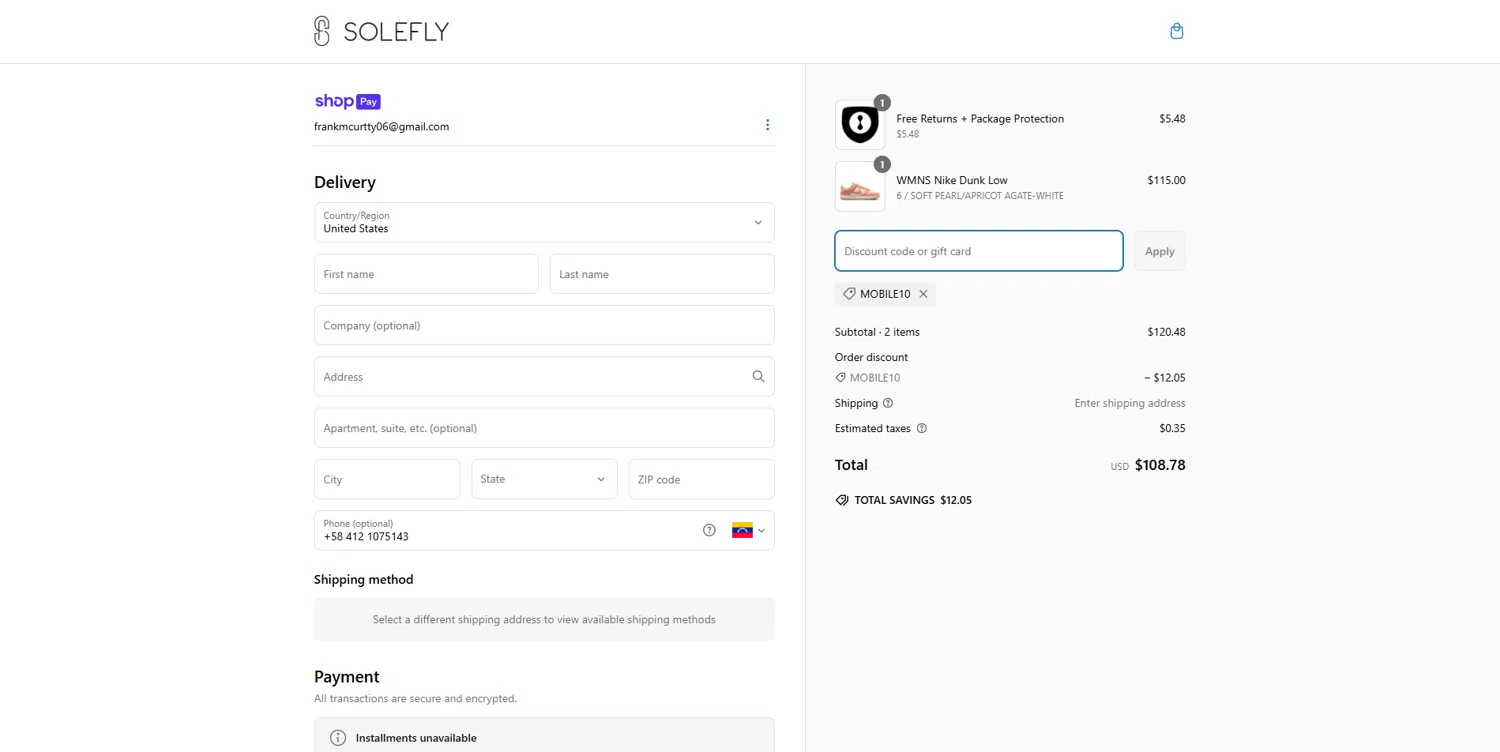Image resolution: width=1500 pixels, height=752 pixels.
Task: Click the $108.78 total amount
Action: pyautogui.click(x=1160, y=465)
